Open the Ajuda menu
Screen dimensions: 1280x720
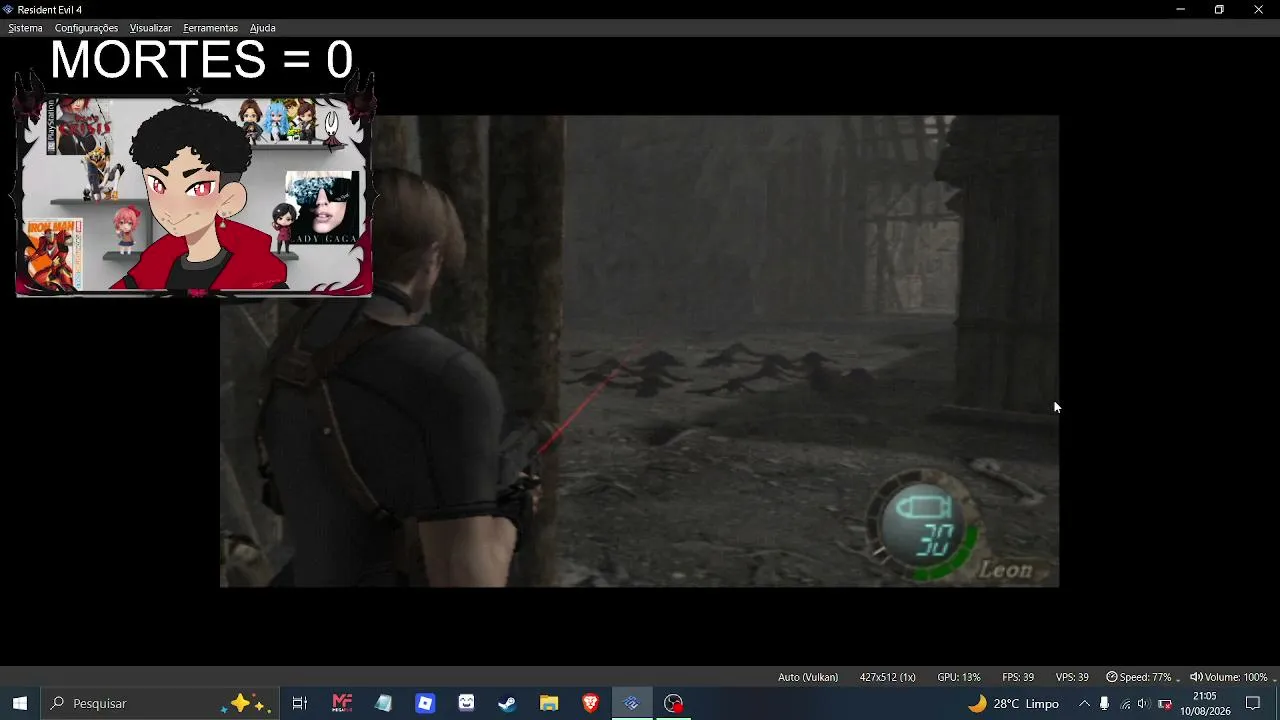click(262, 28)
